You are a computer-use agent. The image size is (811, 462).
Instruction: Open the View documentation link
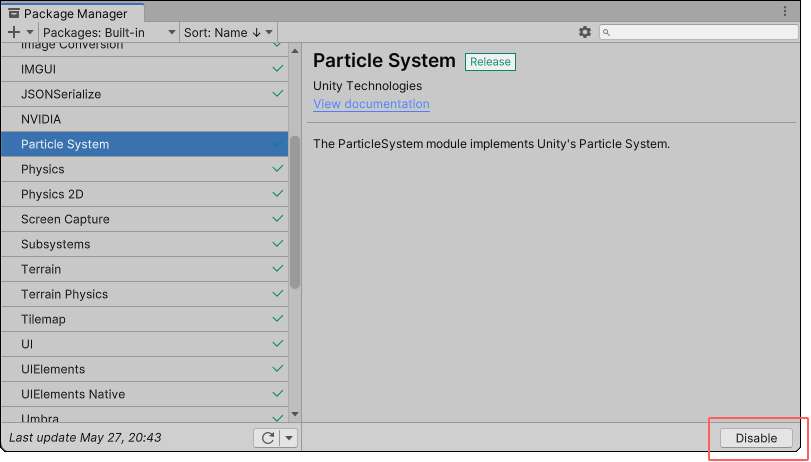pyautogui.click(x=371, y=104)
